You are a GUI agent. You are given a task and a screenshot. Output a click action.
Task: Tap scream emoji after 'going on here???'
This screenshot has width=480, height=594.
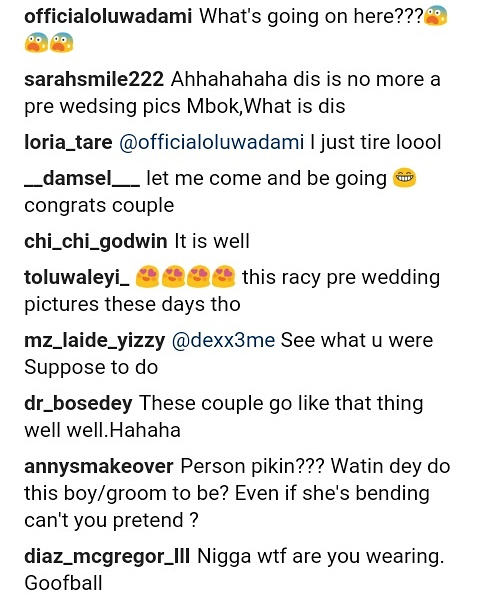point(436,17)
